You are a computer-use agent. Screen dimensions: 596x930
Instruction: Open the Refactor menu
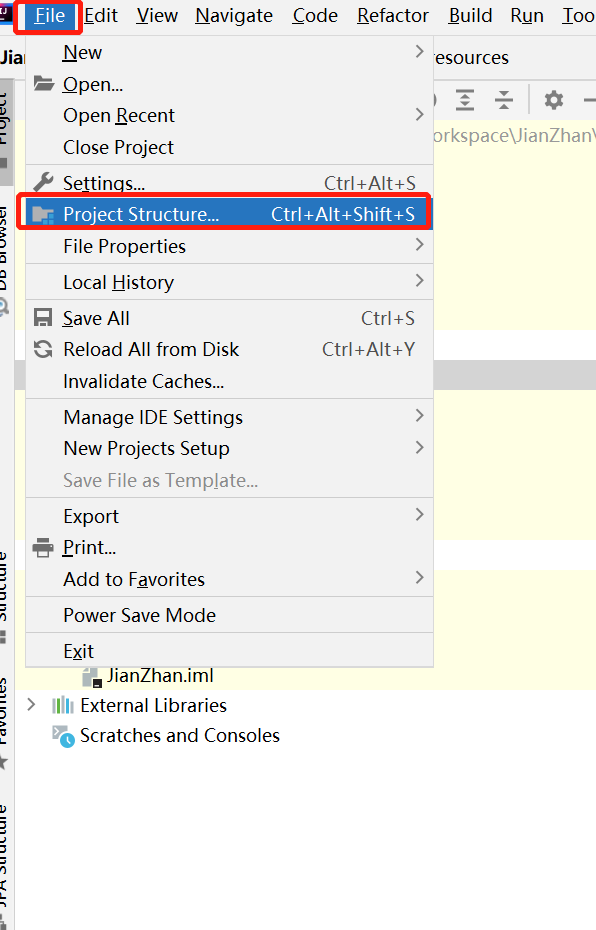(392, 15)
